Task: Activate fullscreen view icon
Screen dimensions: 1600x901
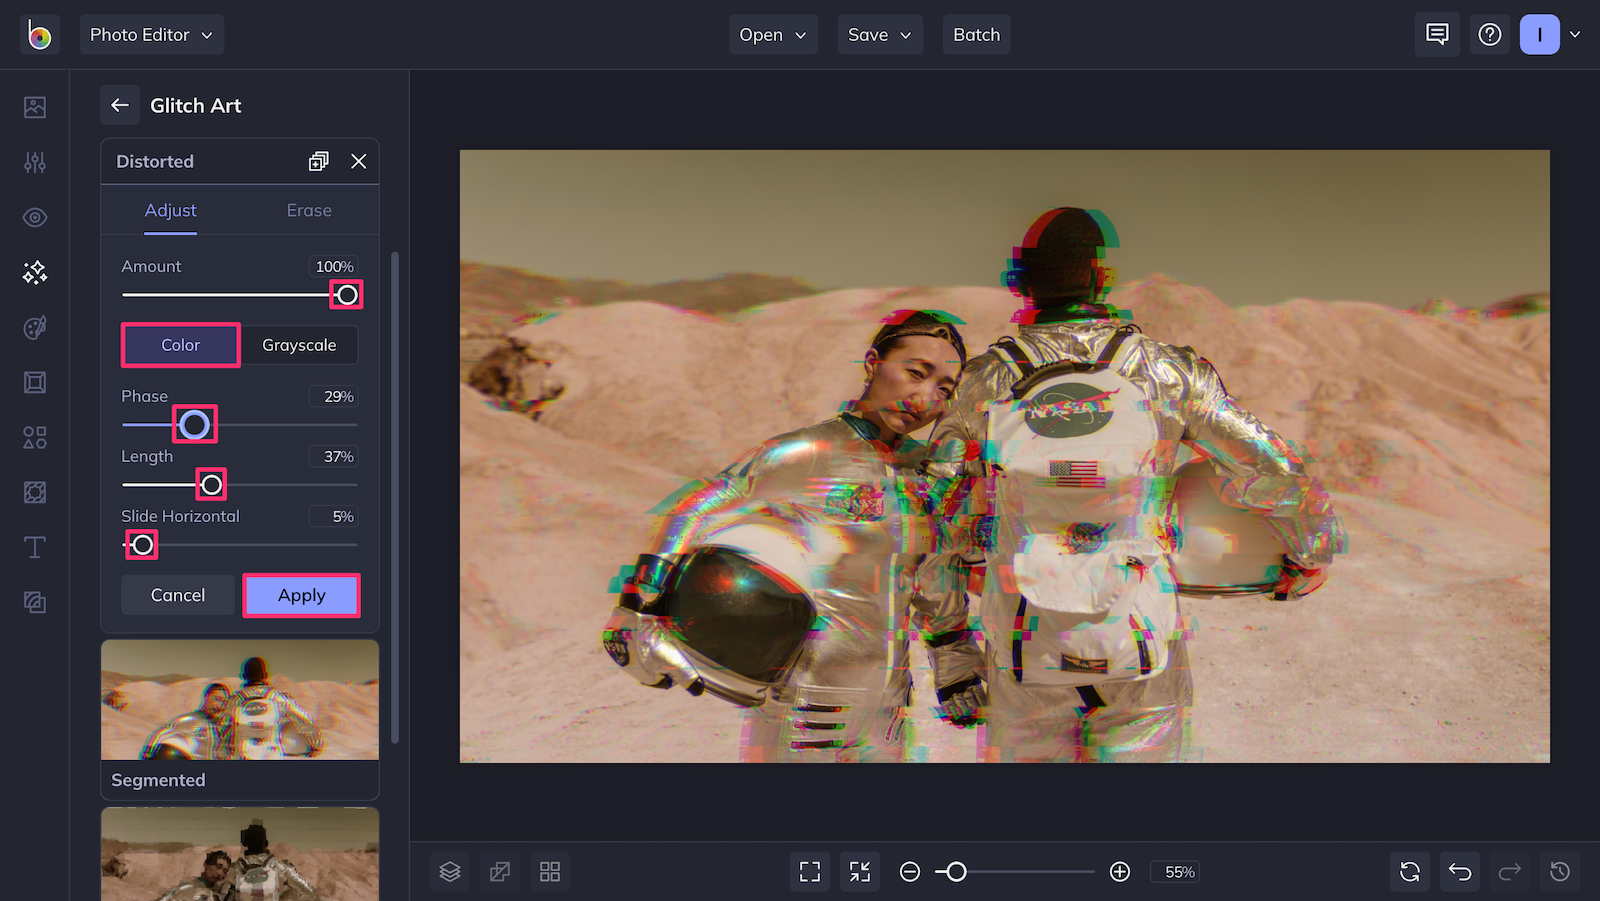Action: [809, 871]
